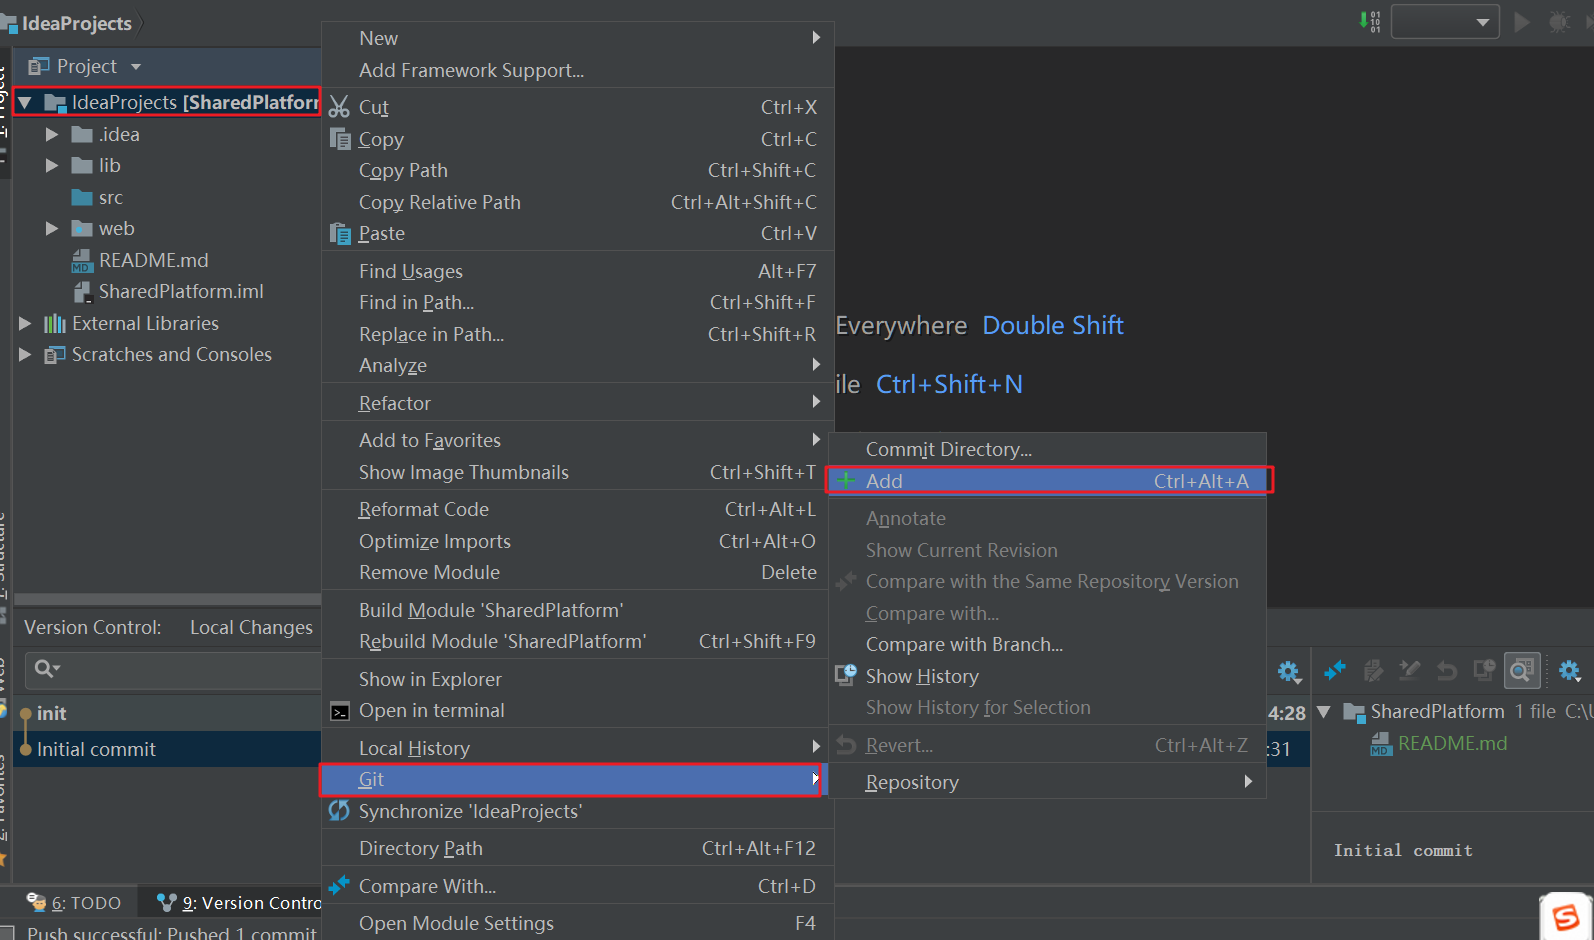Viewport: 1594px width, 940px height.
Task: Choose Add Framework Support
Action: pyautogui.click(x=577, y=70)
